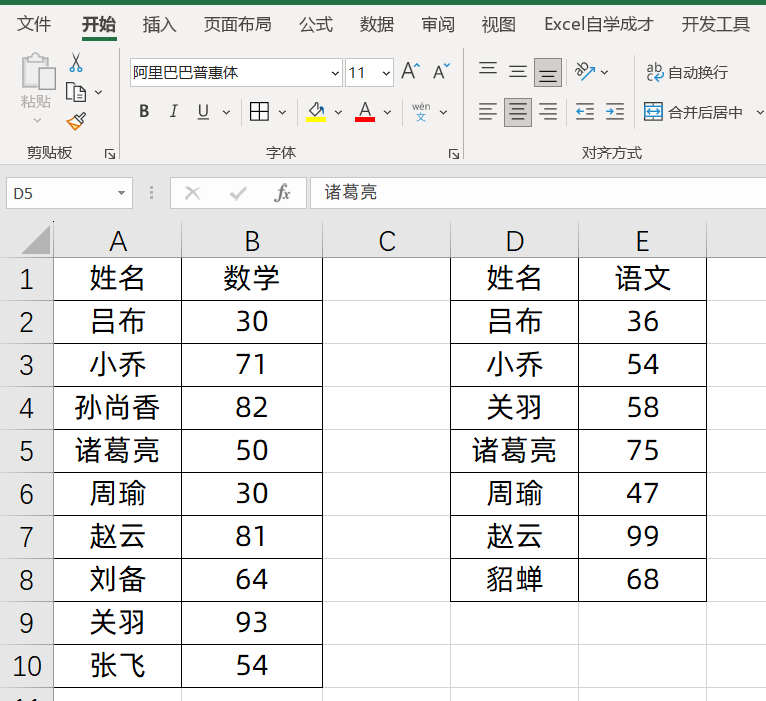
Task: Increase the indent
Action: [615, 112]
